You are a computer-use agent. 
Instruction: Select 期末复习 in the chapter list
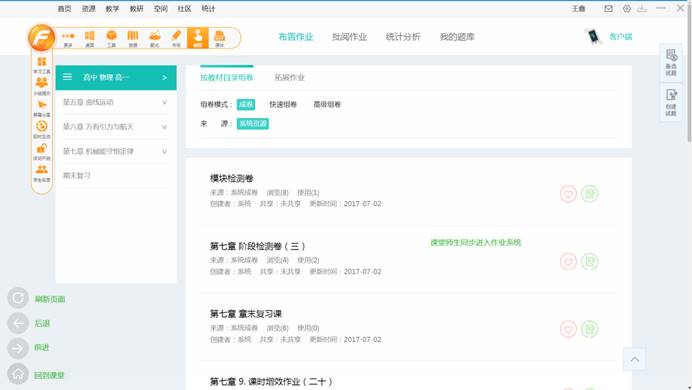coord(77,176)
